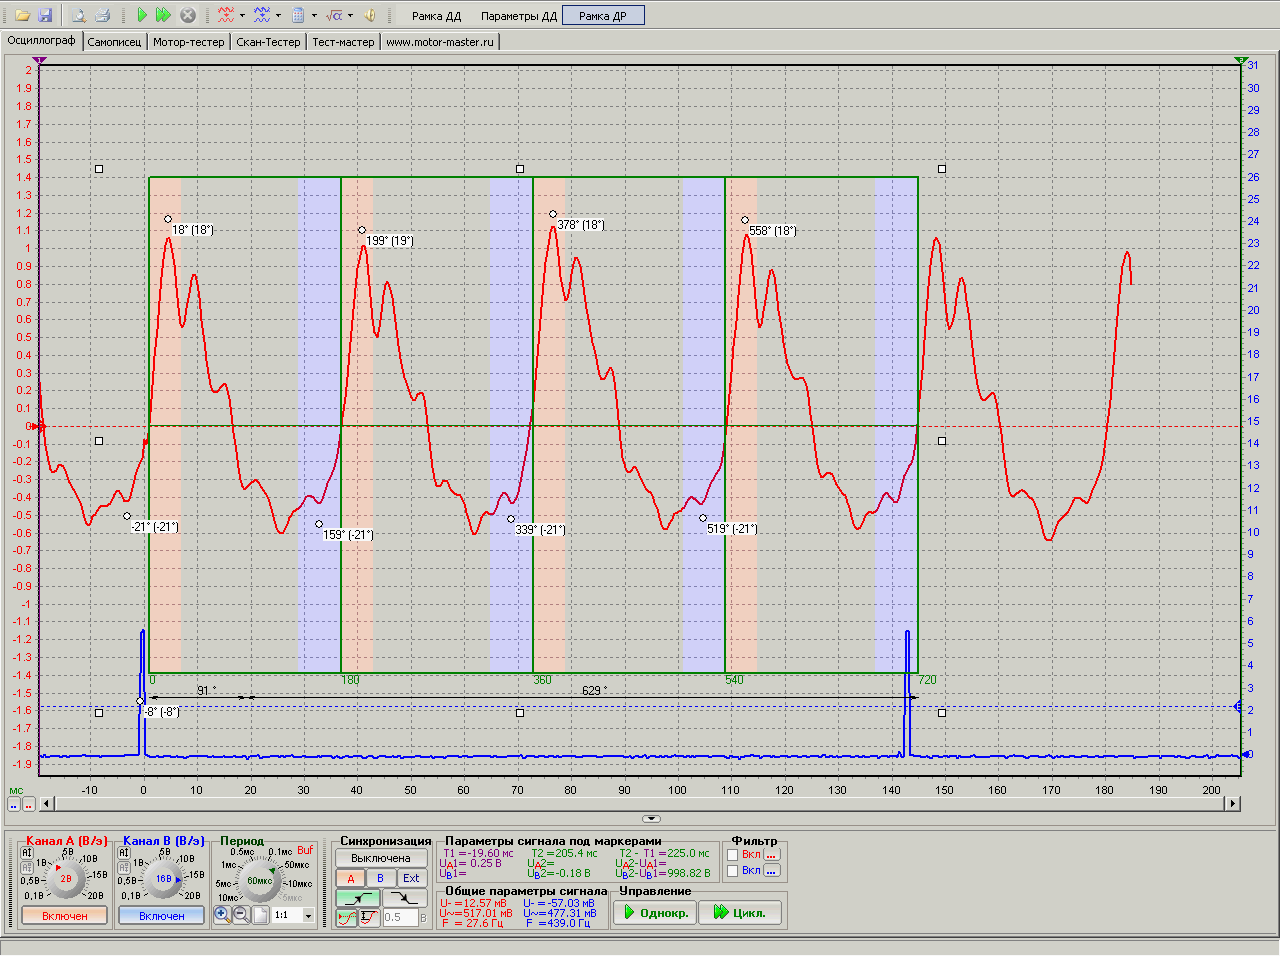Click the square root formula icon
Viewport: 1280px width, 956px height.
point(334,15)
